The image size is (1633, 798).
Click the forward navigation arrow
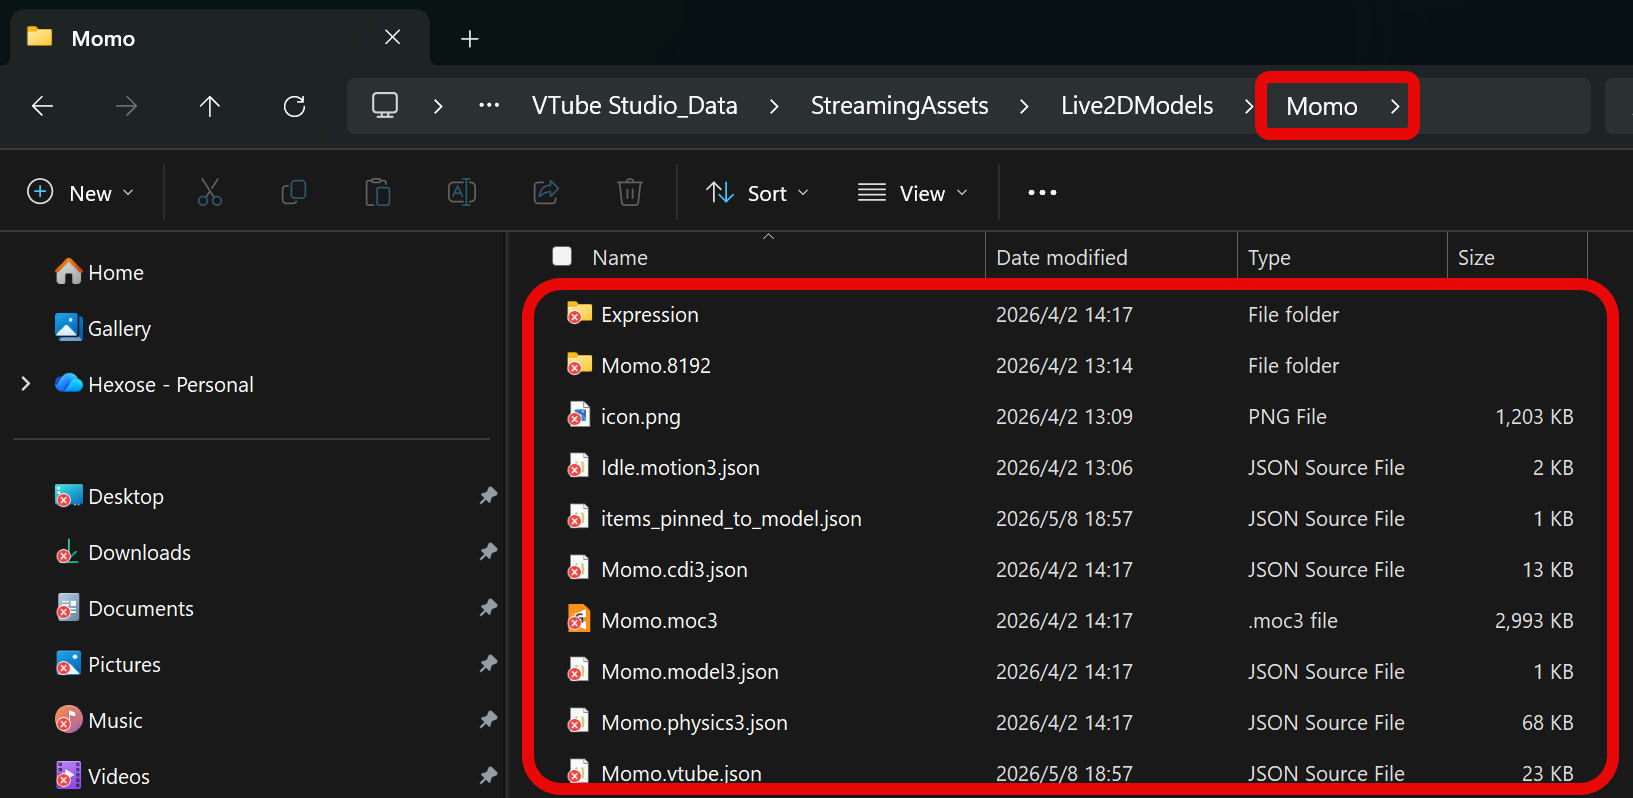click(x=126, y=106)
